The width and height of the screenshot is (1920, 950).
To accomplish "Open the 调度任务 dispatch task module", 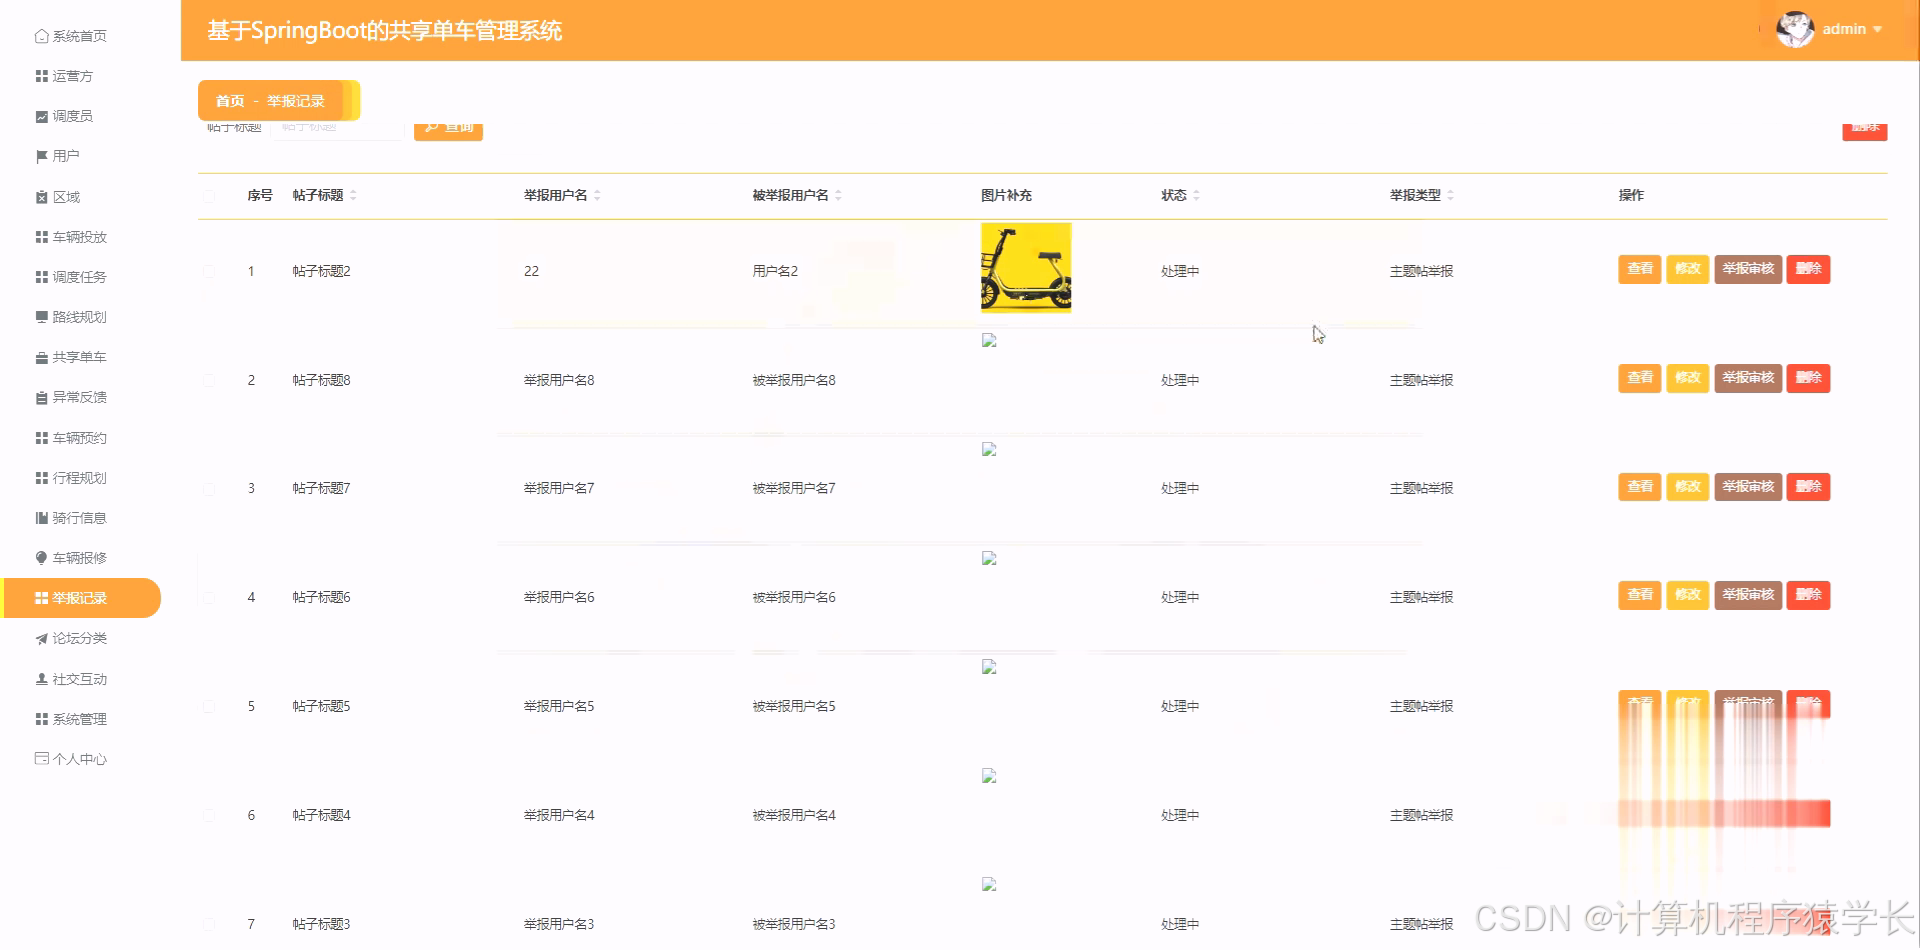I will 79,276.
